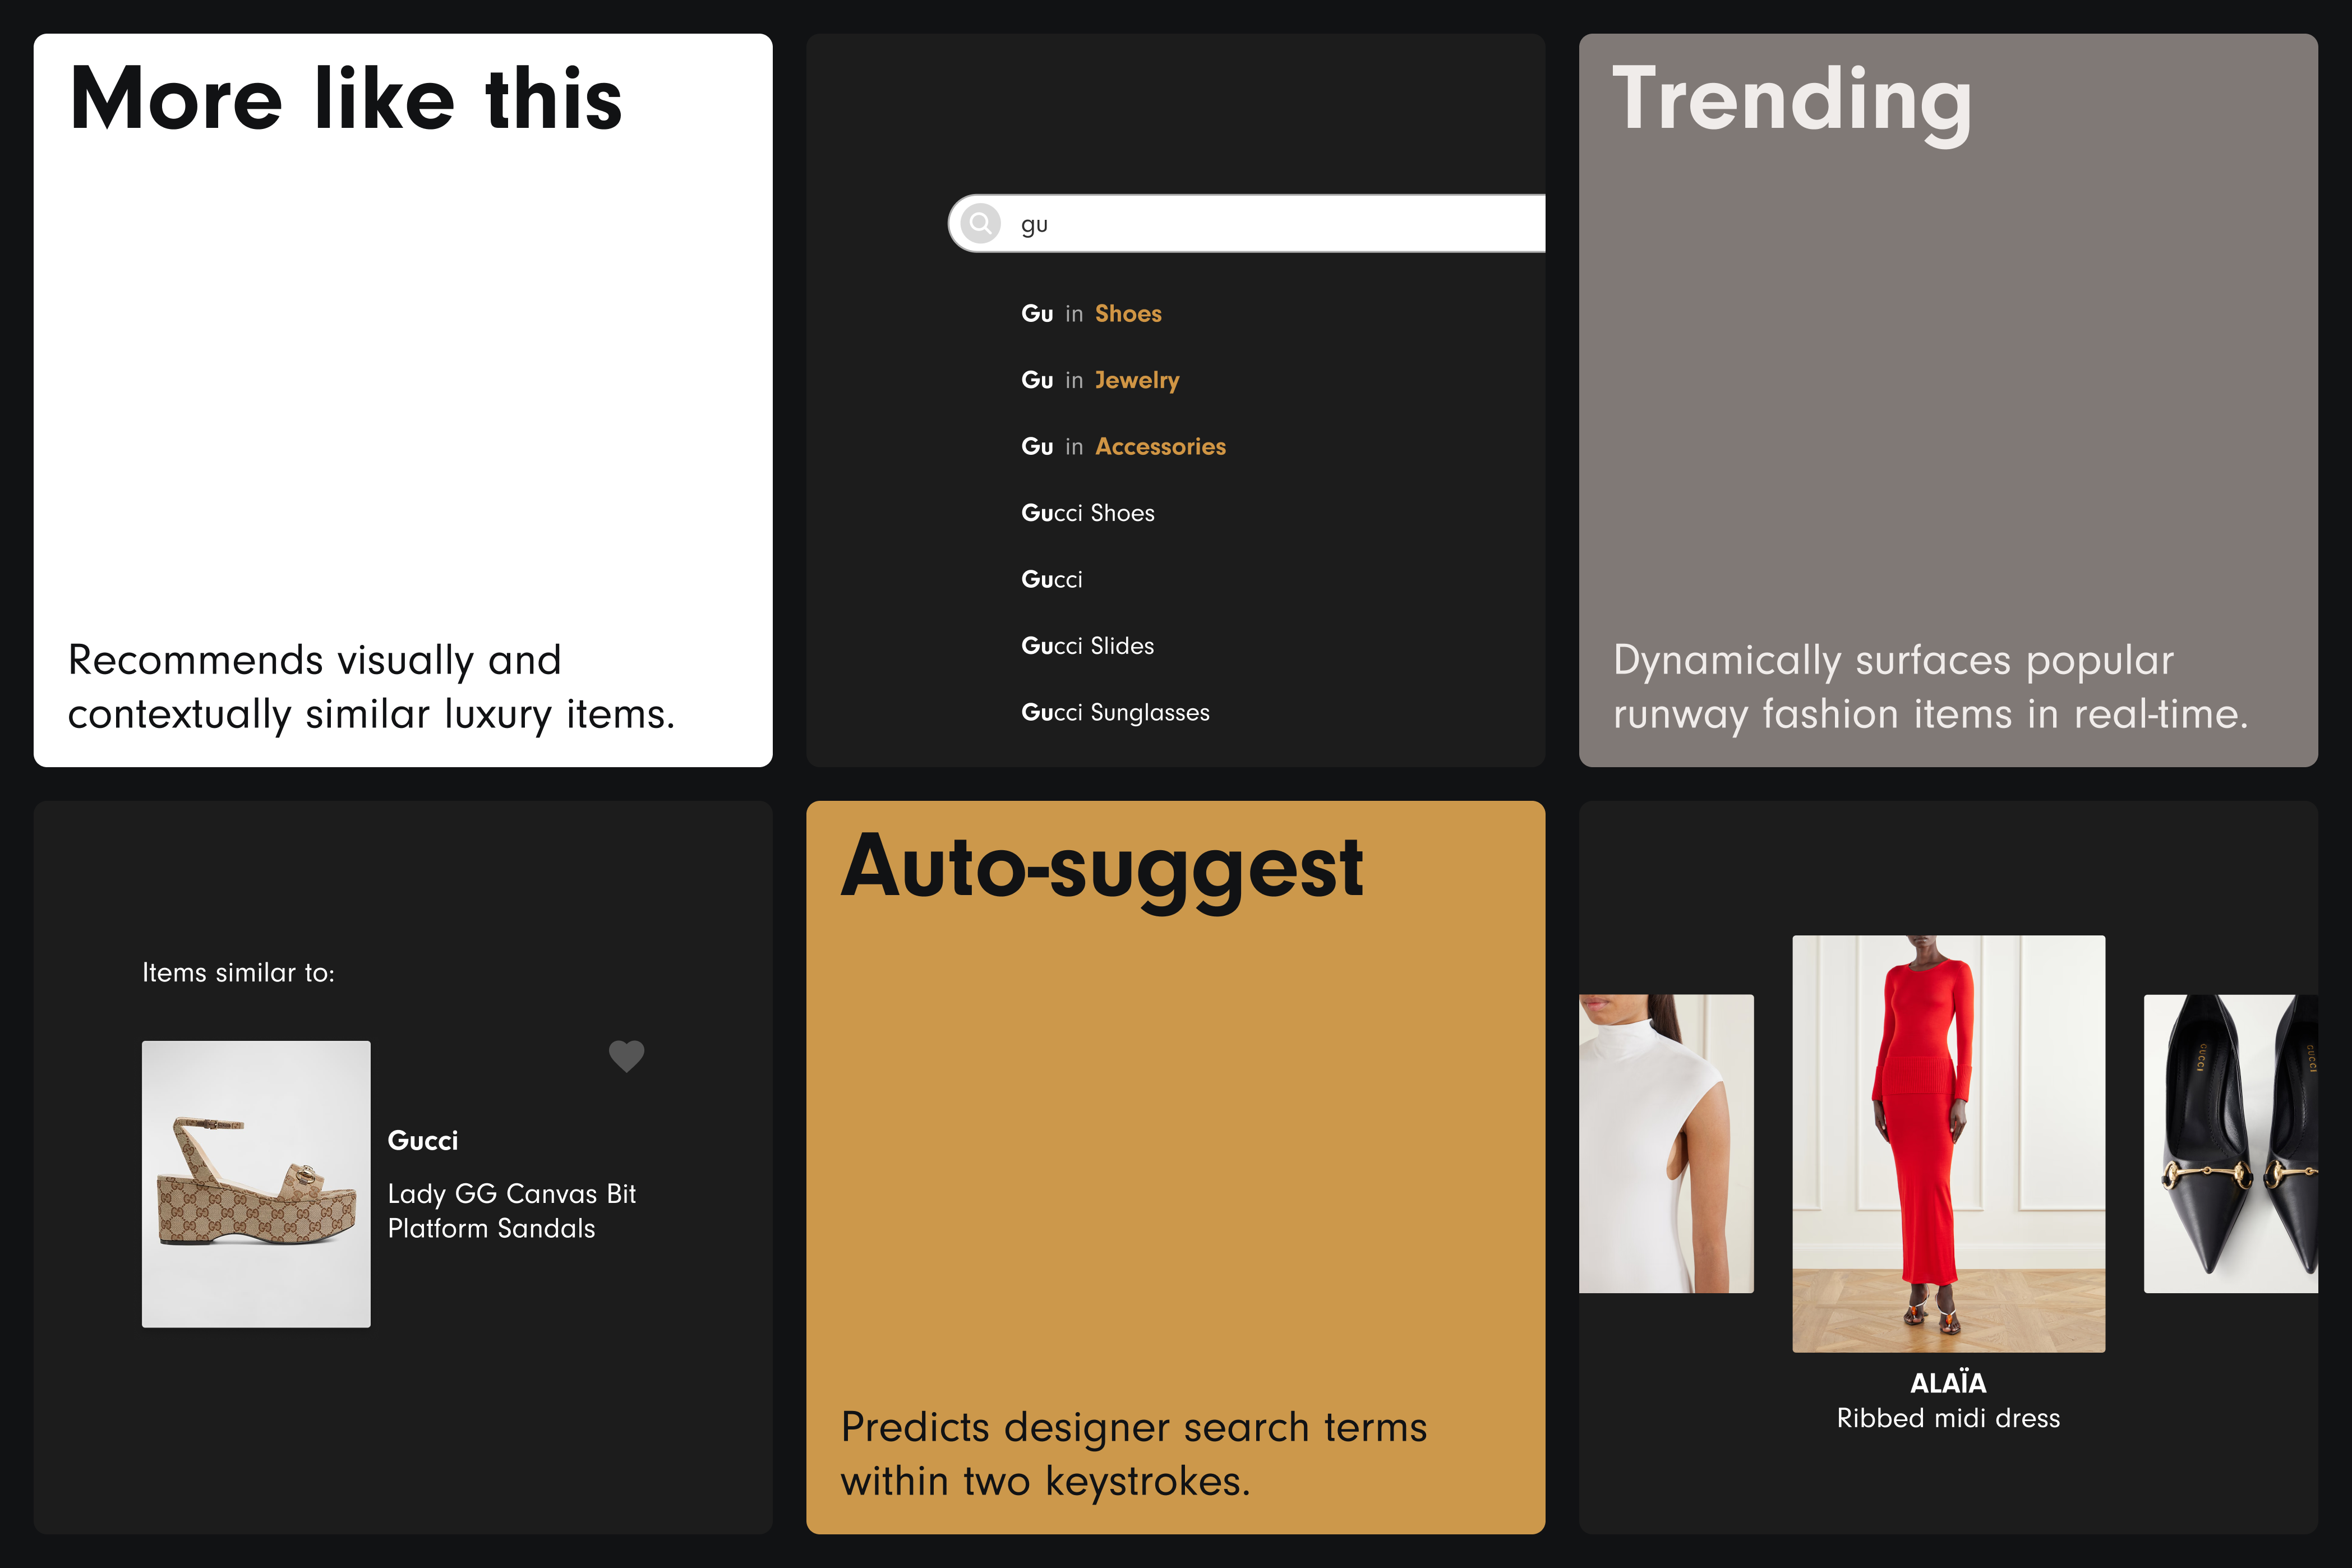Choose the plain "Gucci" suggestion

(x=1051, y=580)
